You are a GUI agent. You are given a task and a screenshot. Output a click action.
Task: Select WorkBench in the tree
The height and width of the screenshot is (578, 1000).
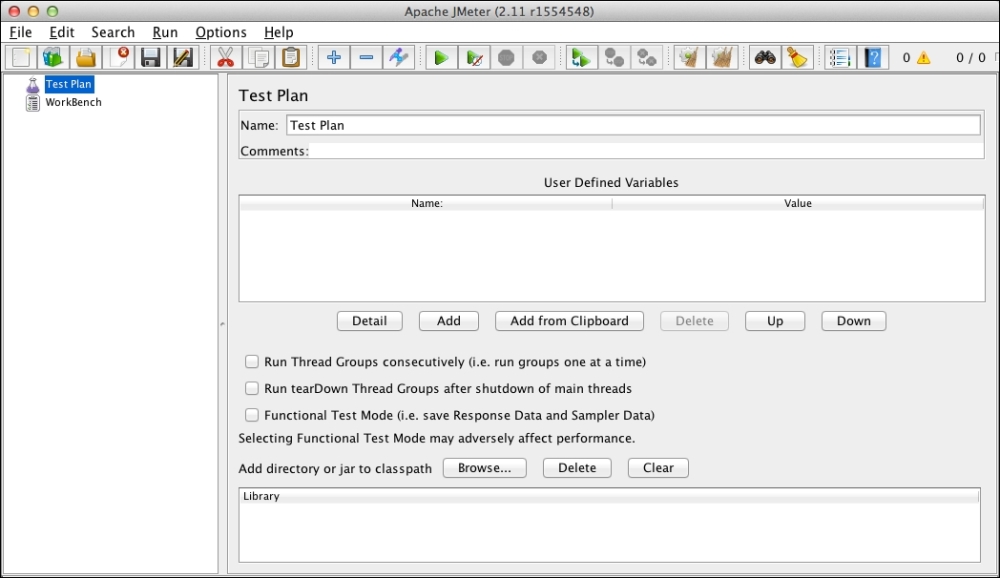pos(73,102)
